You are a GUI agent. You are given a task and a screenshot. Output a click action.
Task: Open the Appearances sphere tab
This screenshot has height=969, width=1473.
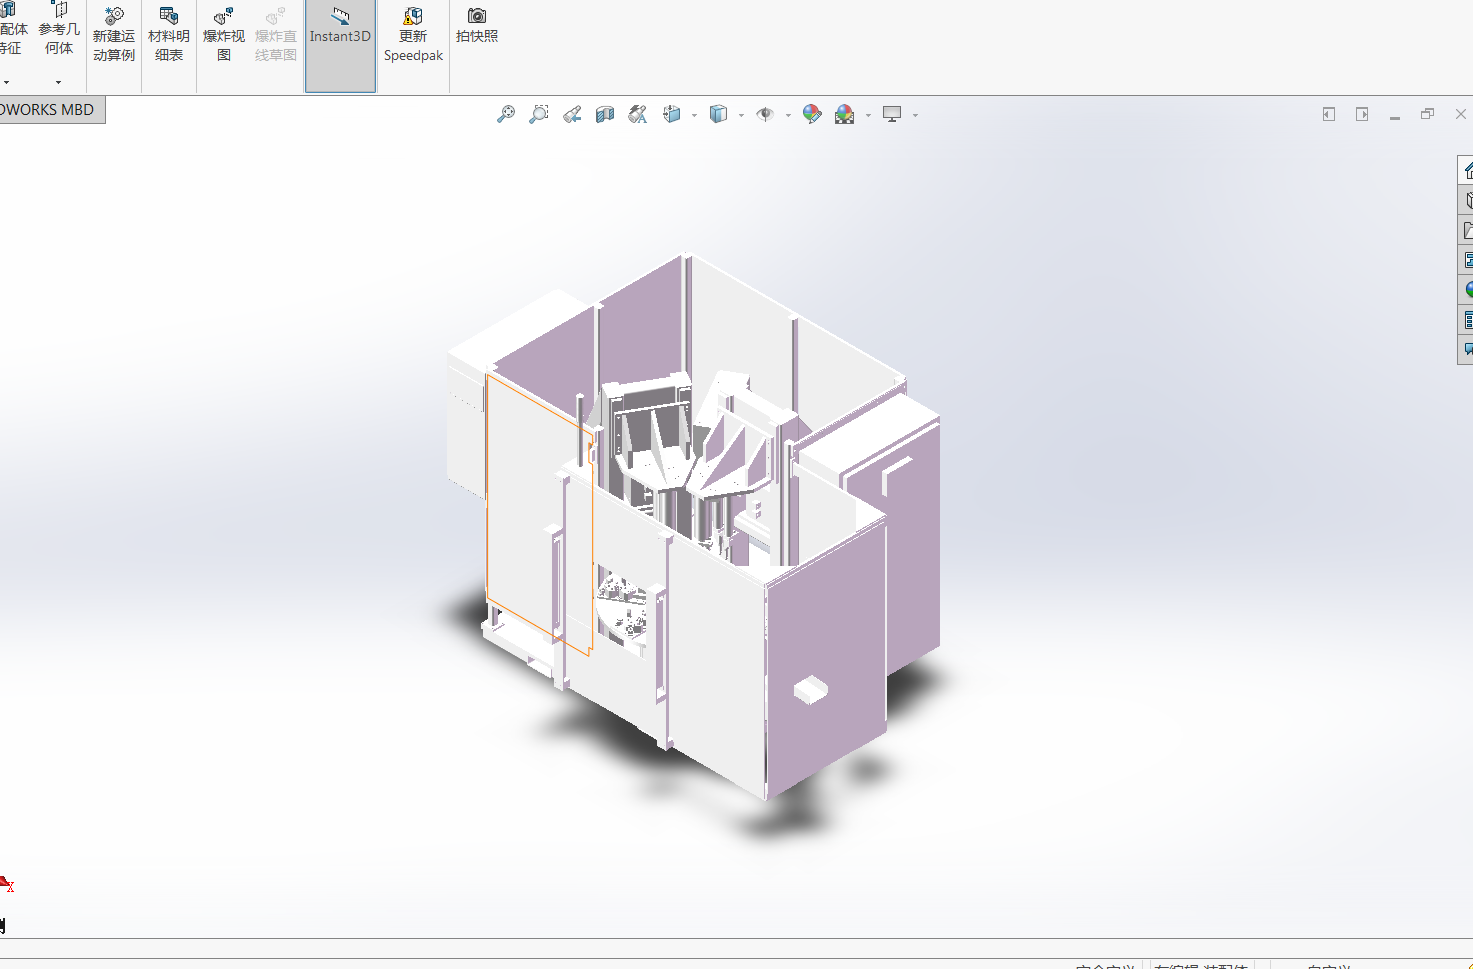click(x=1467, y=290)
